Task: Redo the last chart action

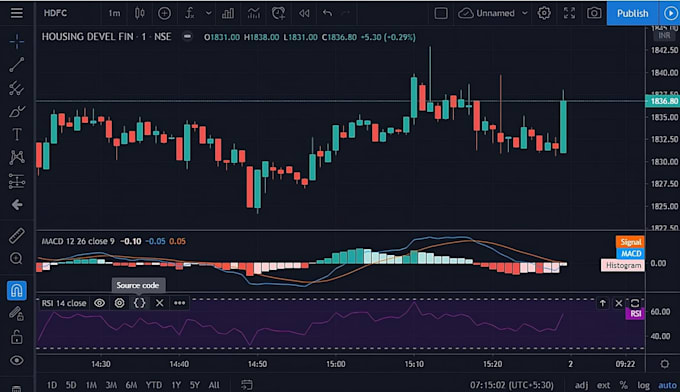Action: [346, 13]
